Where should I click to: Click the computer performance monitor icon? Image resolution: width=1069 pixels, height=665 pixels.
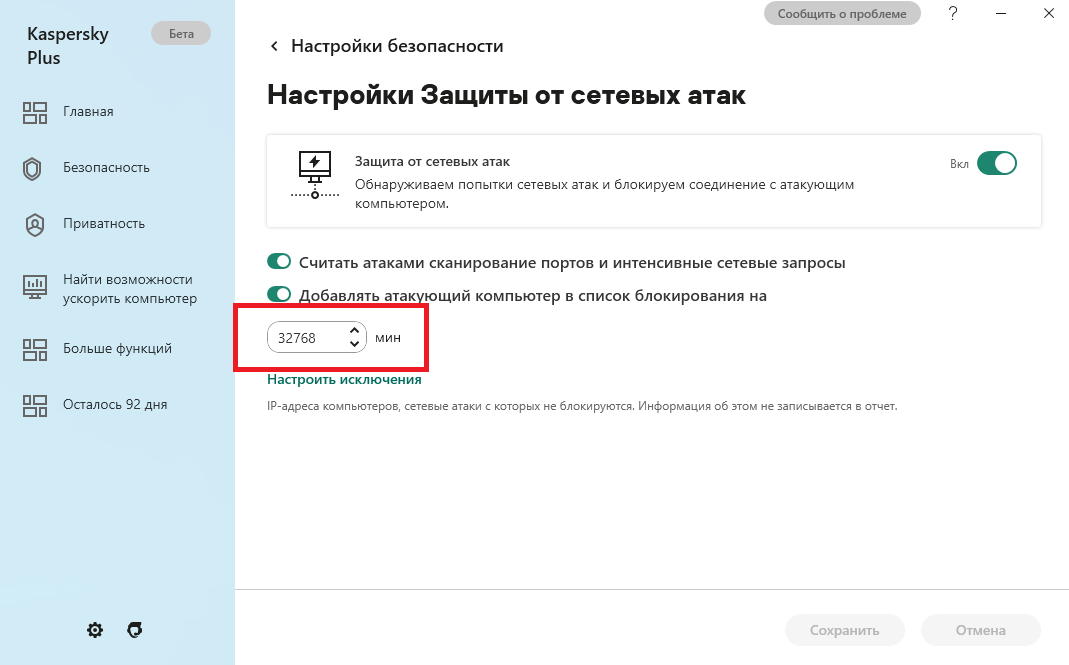(35, 287)
